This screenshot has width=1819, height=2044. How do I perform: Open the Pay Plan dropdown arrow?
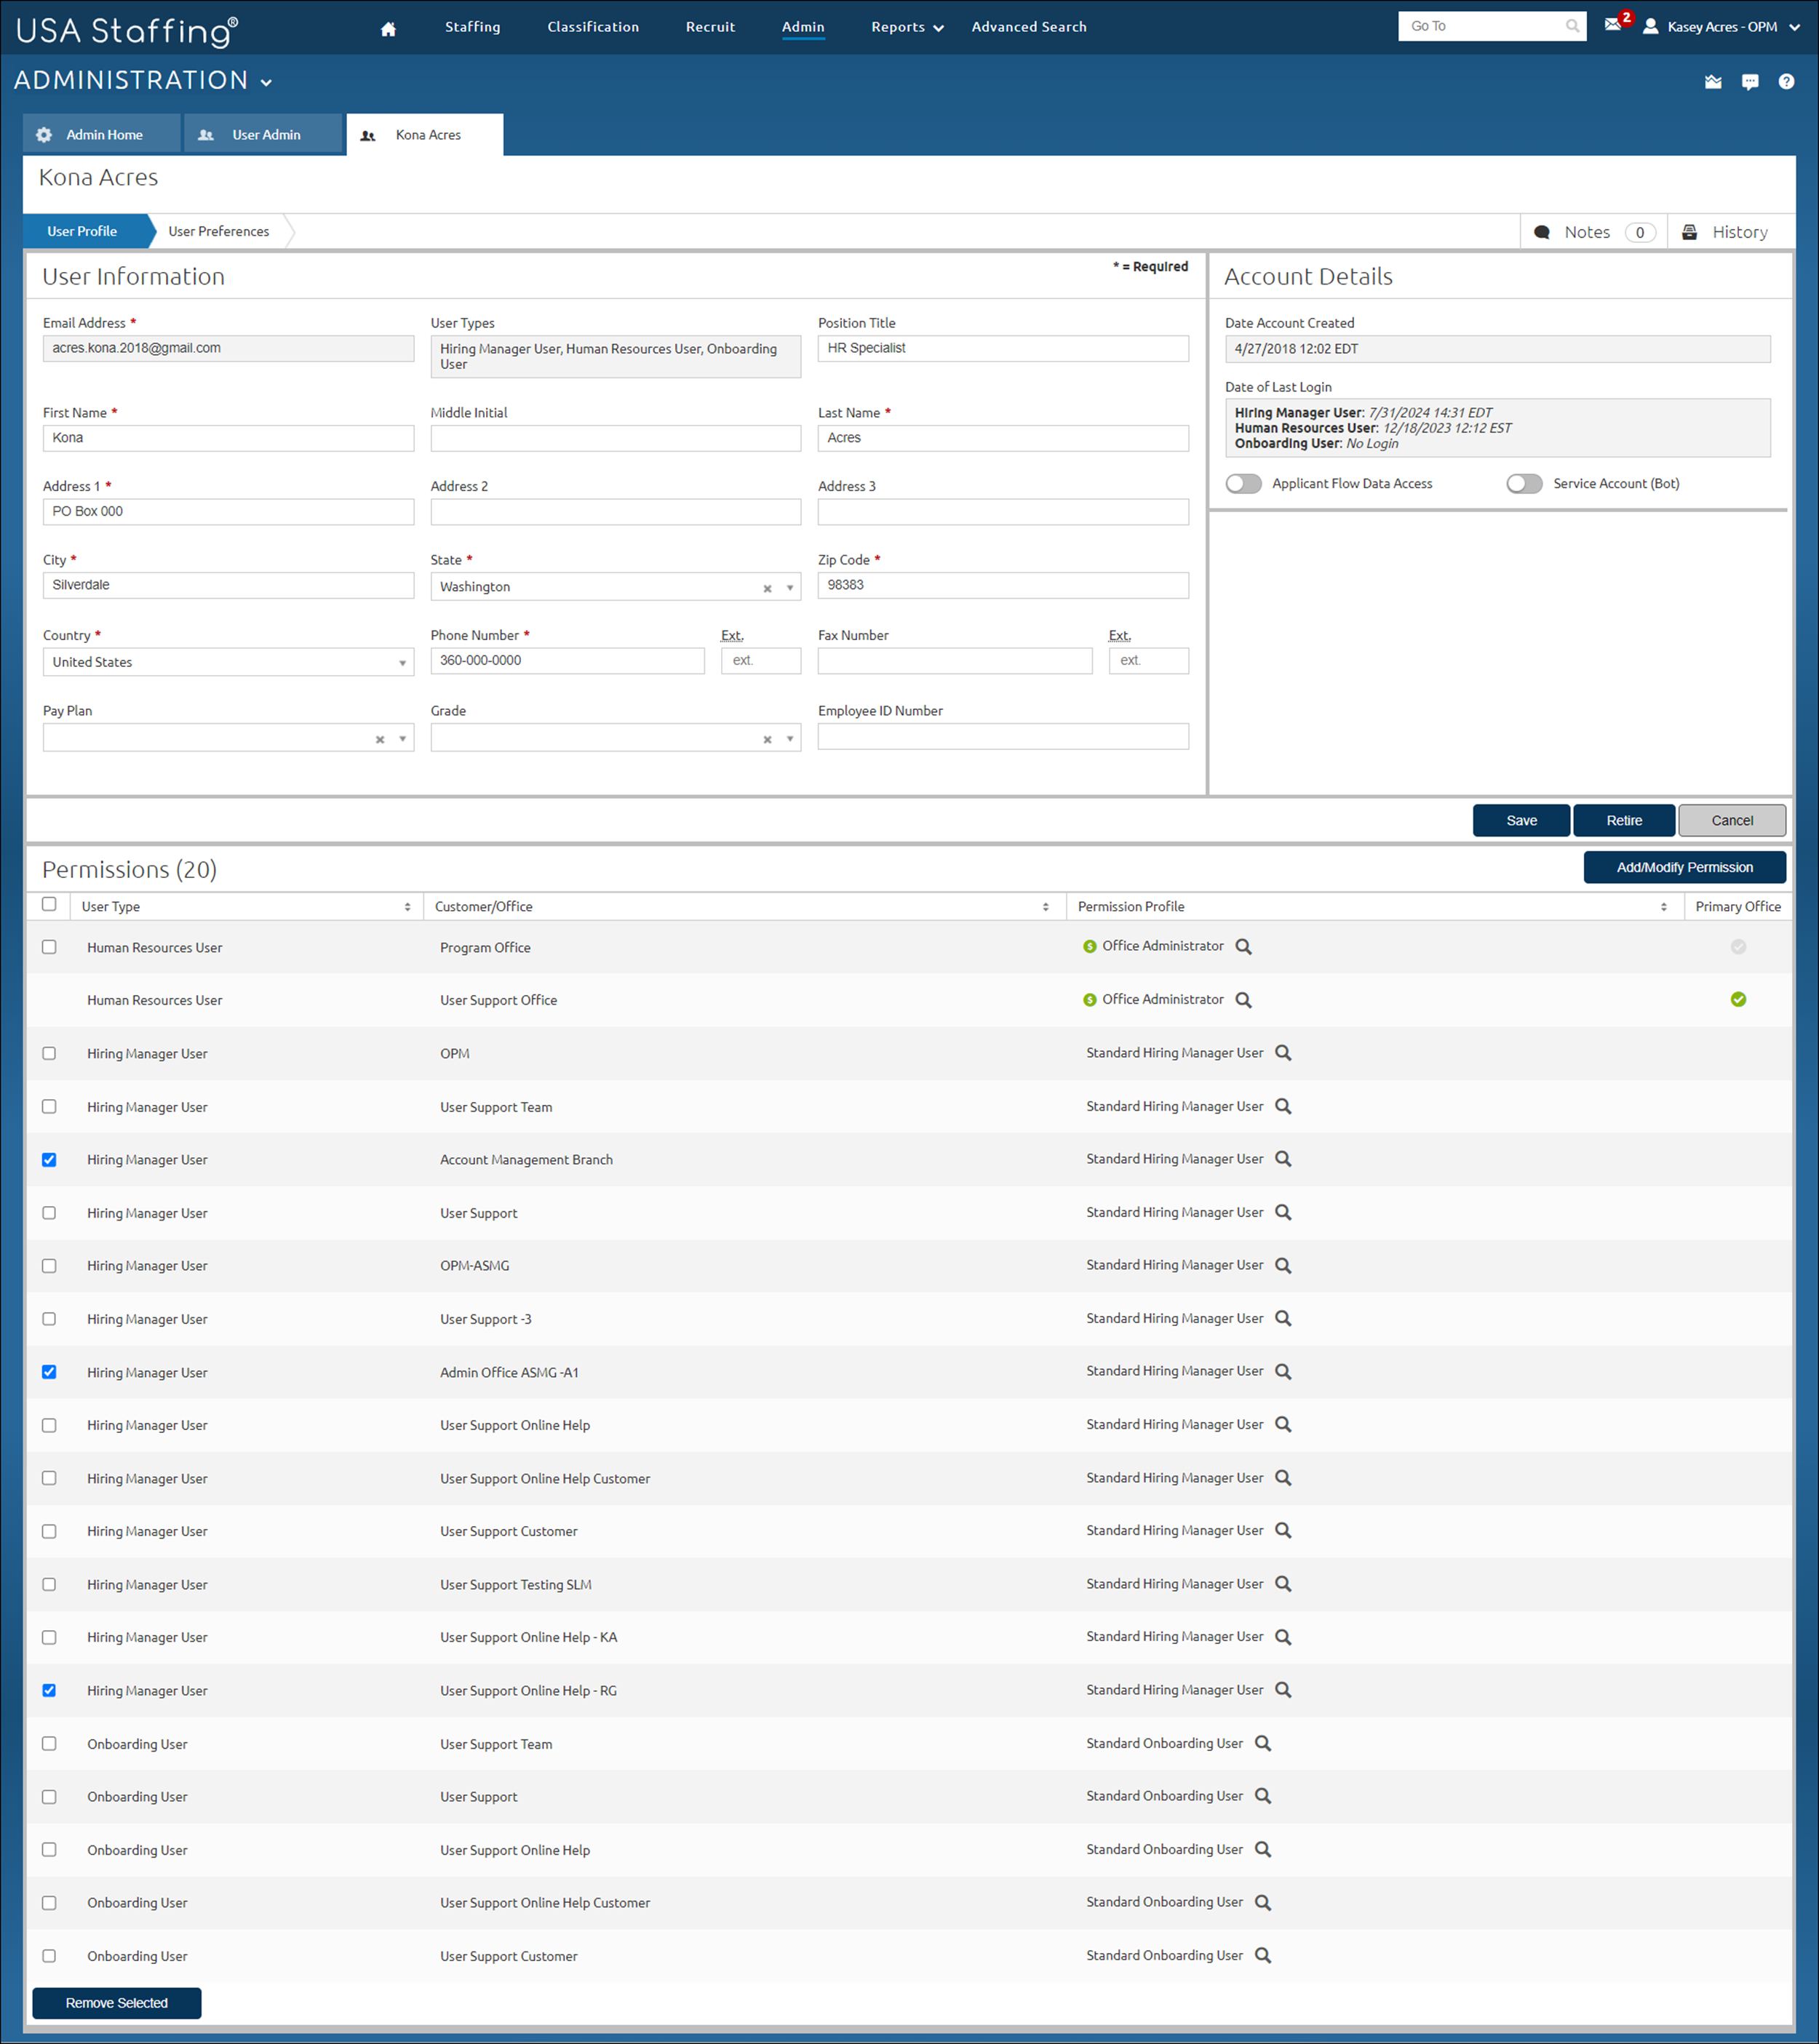point(402,739)
